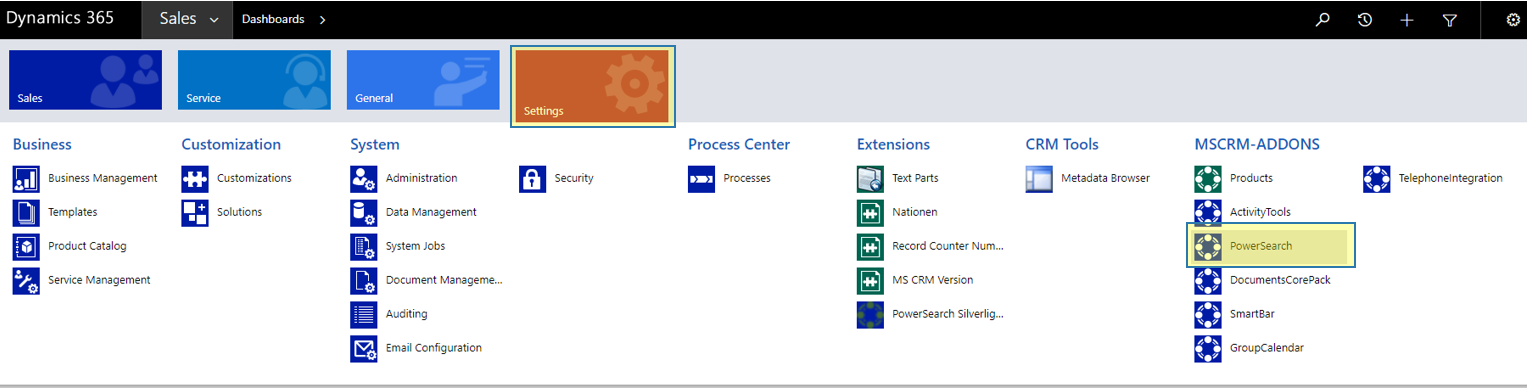Screen dimensions: 1527x388
Task: Open the Processes link
Action: [x=747, y=178]
